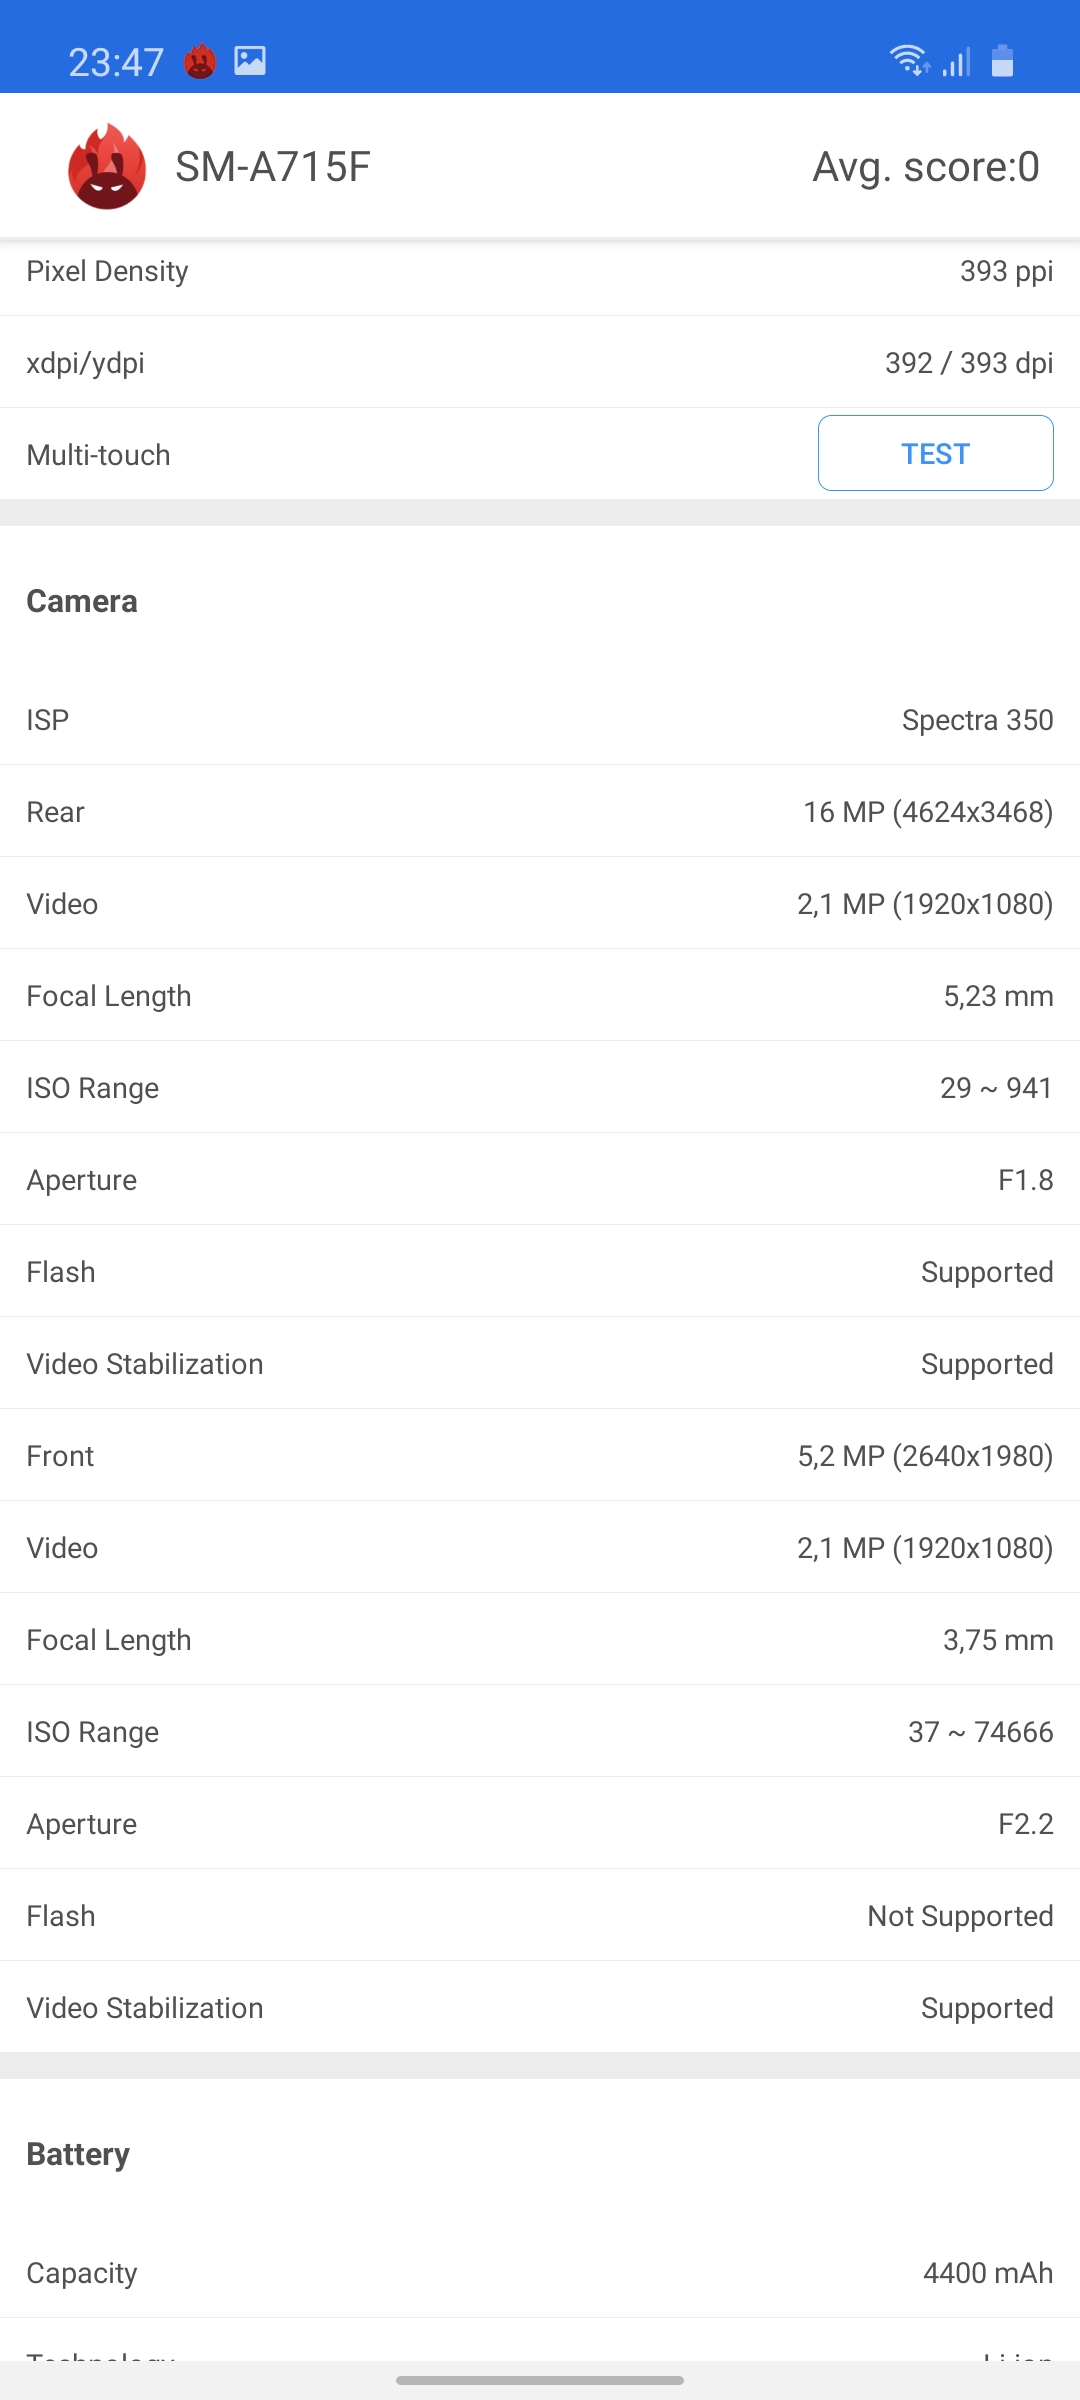Tap the Flash Not Supported row
The width and height of the screenshot is (1080, 2400).
coord(540,1916)
